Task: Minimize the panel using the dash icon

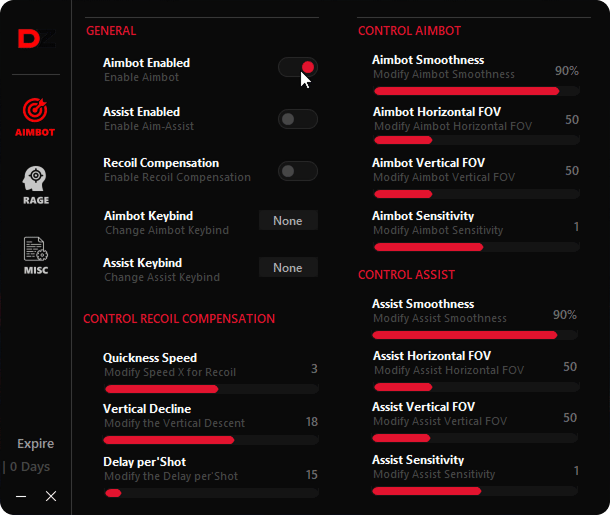Action: click(21, 496)
